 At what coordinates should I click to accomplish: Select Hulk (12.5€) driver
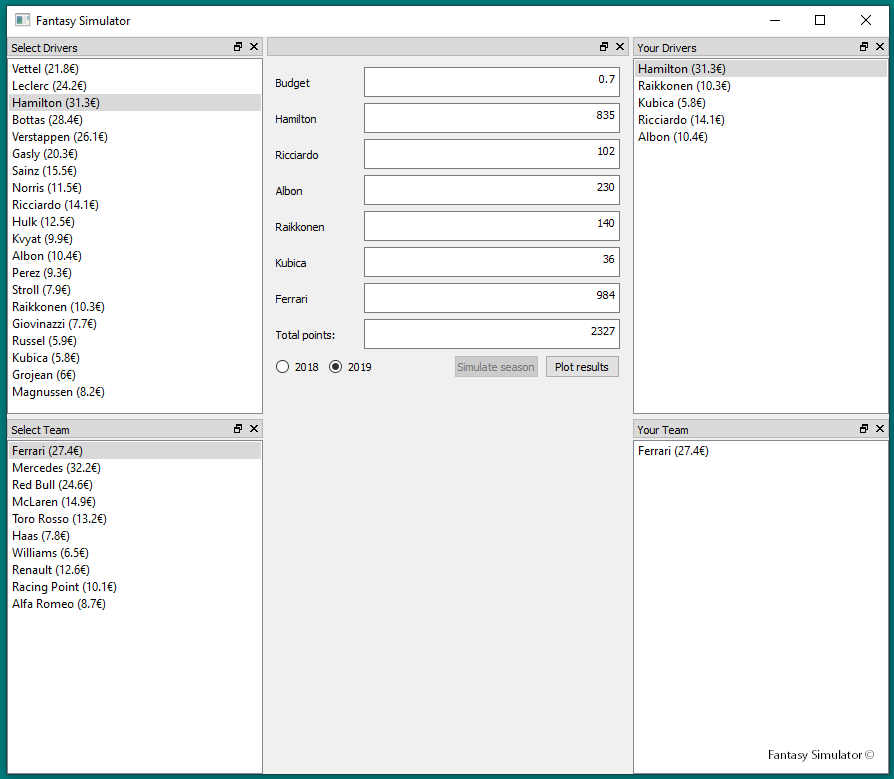pos(135,222)
